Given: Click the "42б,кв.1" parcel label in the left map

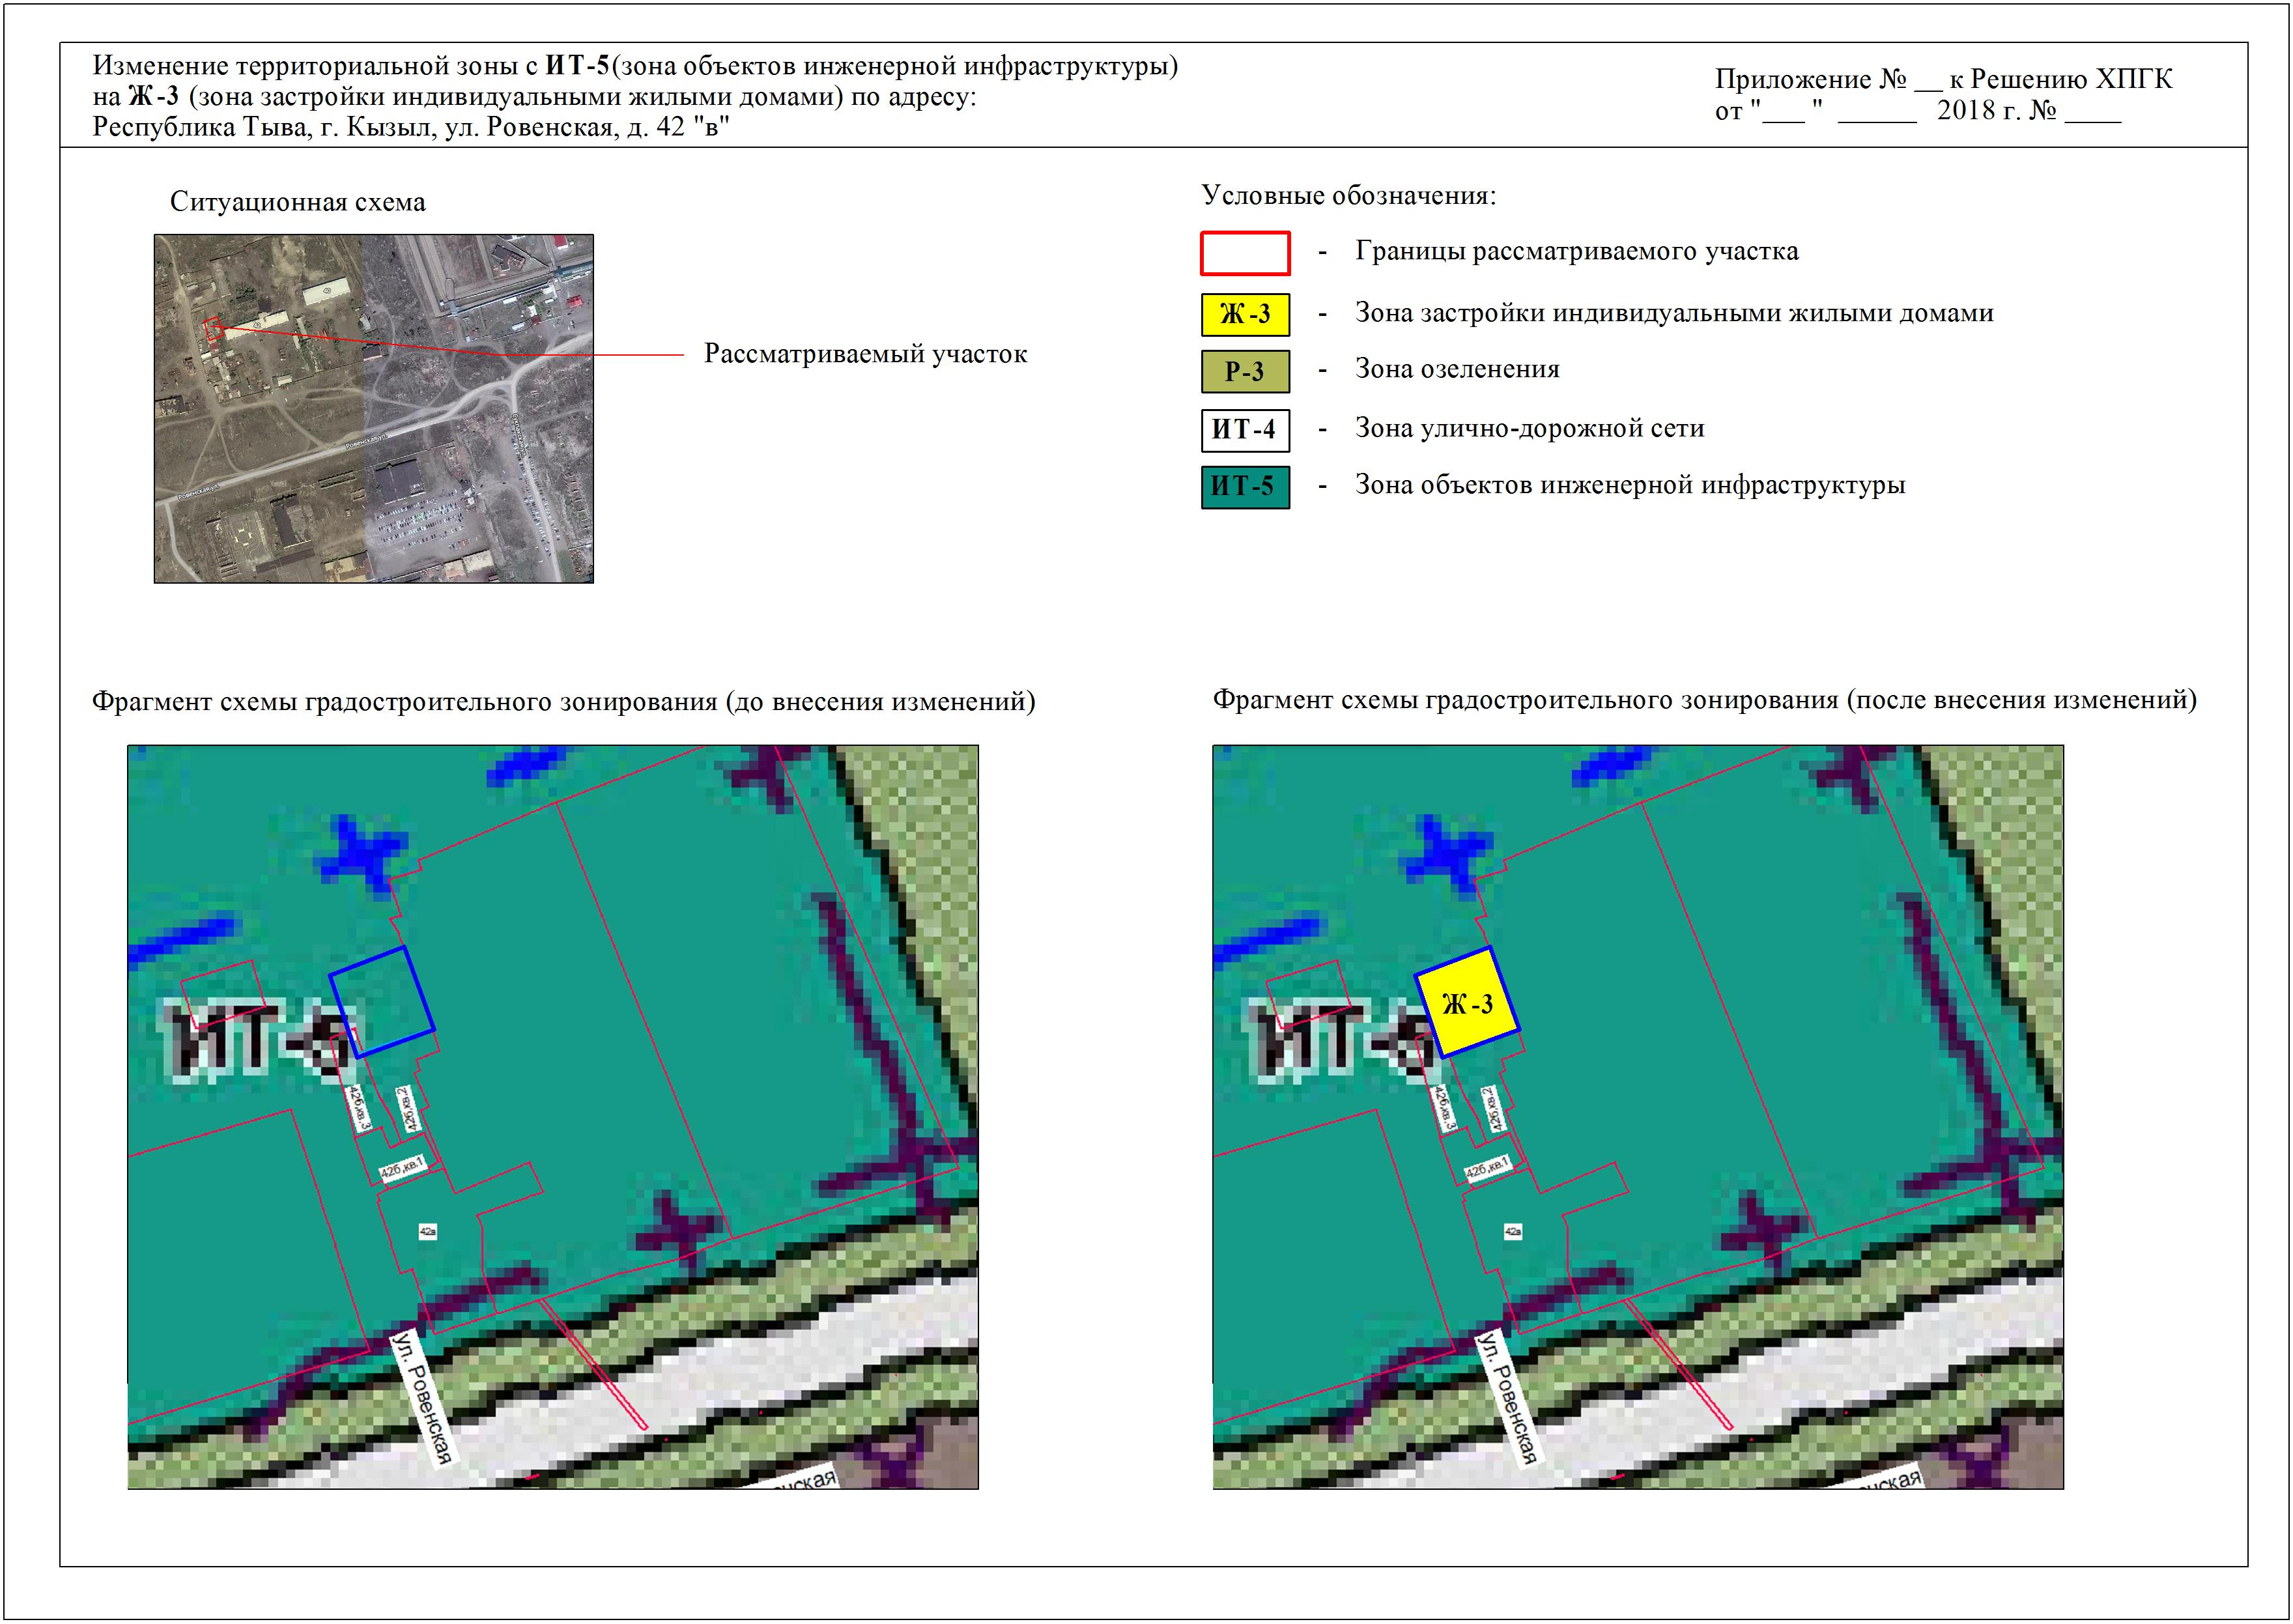Looking at the screenshot, I should (402, 1168).
